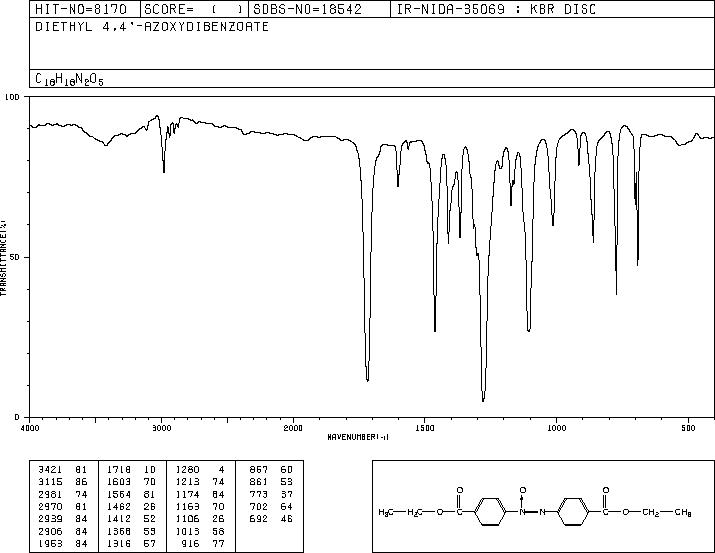The width and height of the screenshot is (715, 553).
Task: Select peak table entry 1368
Action: (x=119, y=531)
